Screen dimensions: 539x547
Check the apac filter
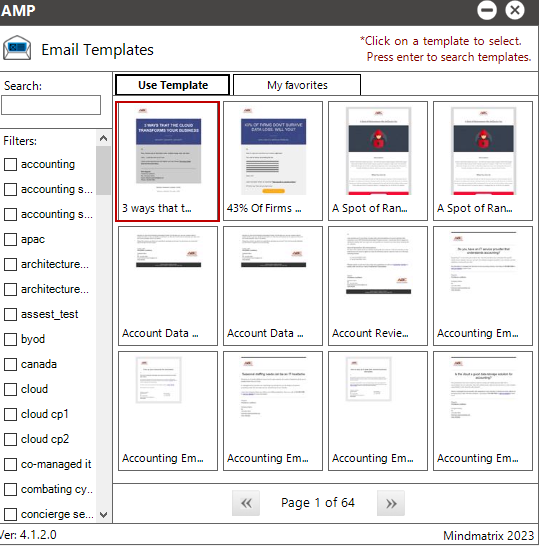tap(10, 239)
